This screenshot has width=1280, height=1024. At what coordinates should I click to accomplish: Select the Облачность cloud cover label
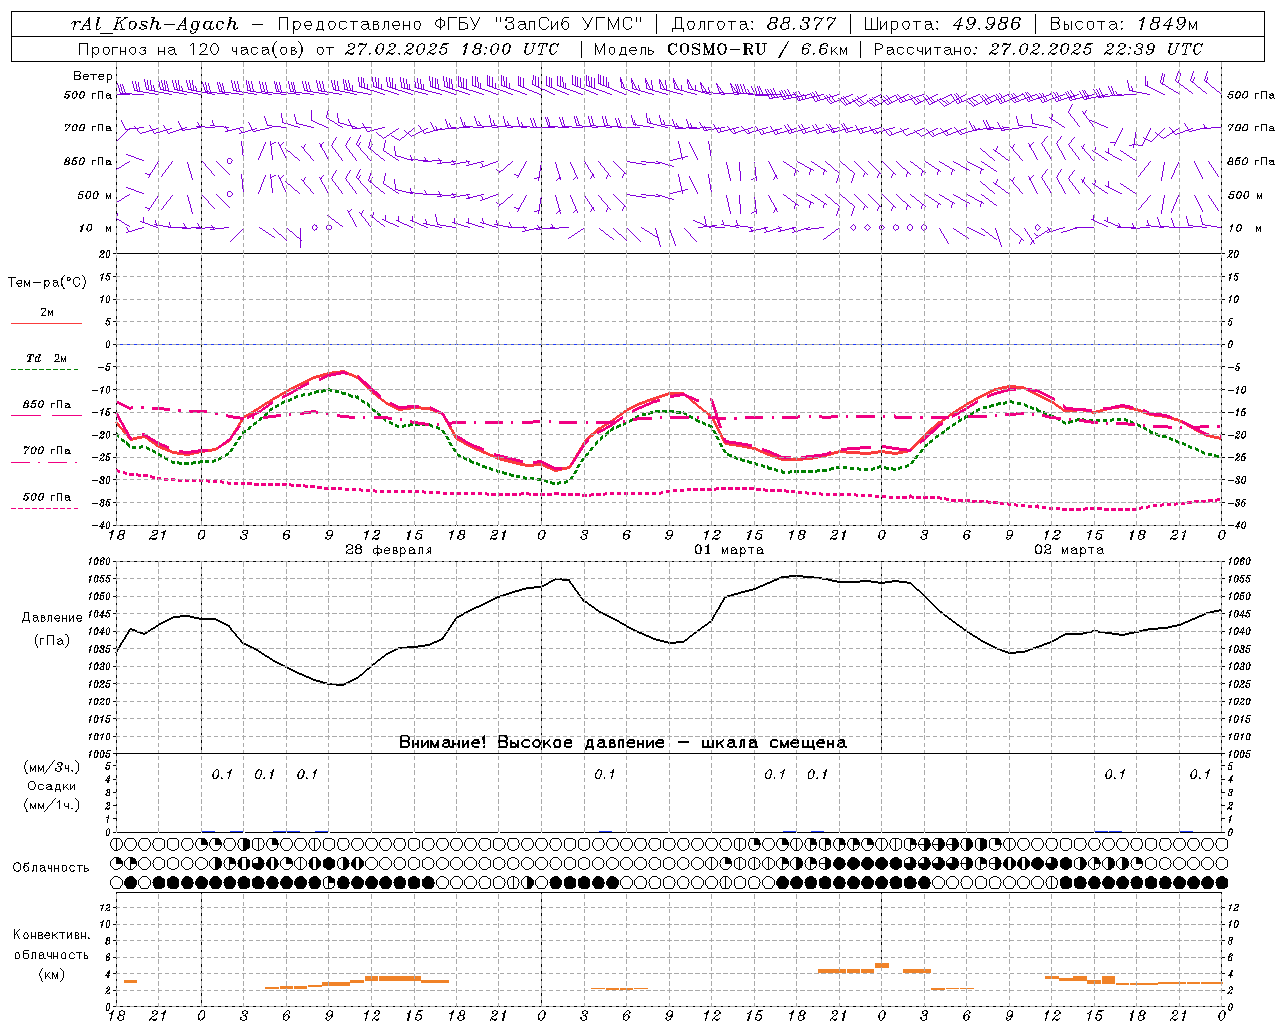(x=51, y=867)
